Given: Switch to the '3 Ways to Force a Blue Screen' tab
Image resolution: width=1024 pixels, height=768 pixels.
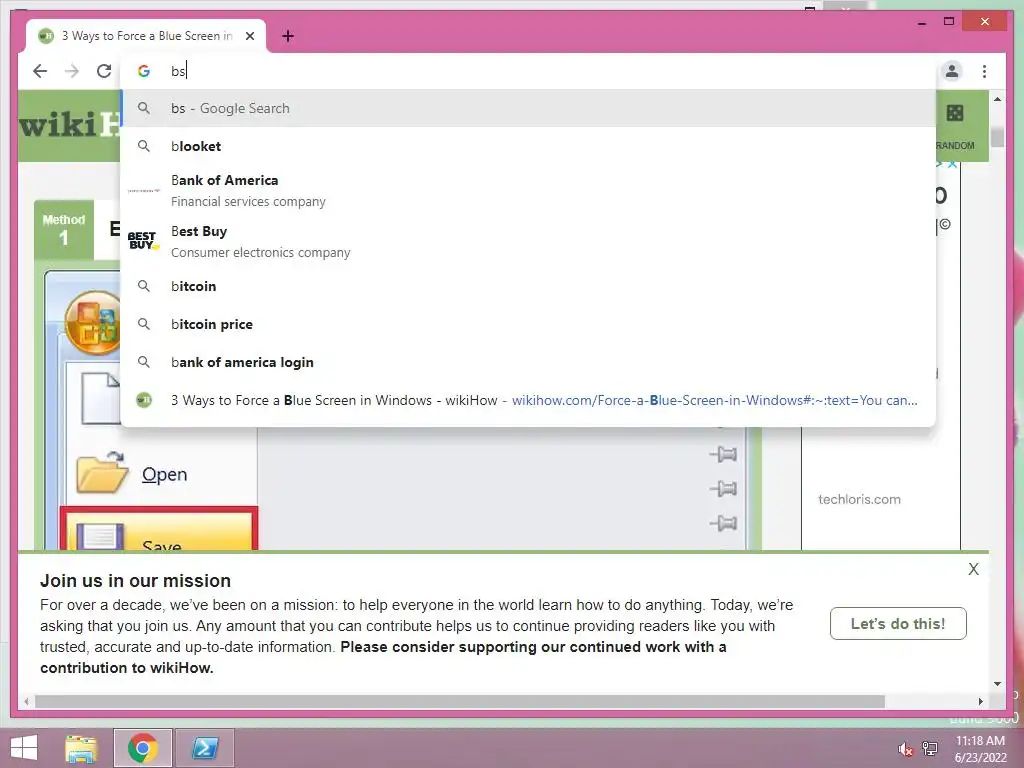Looking at the screenshot, I should pyautogui.click(x=146, y=36).
